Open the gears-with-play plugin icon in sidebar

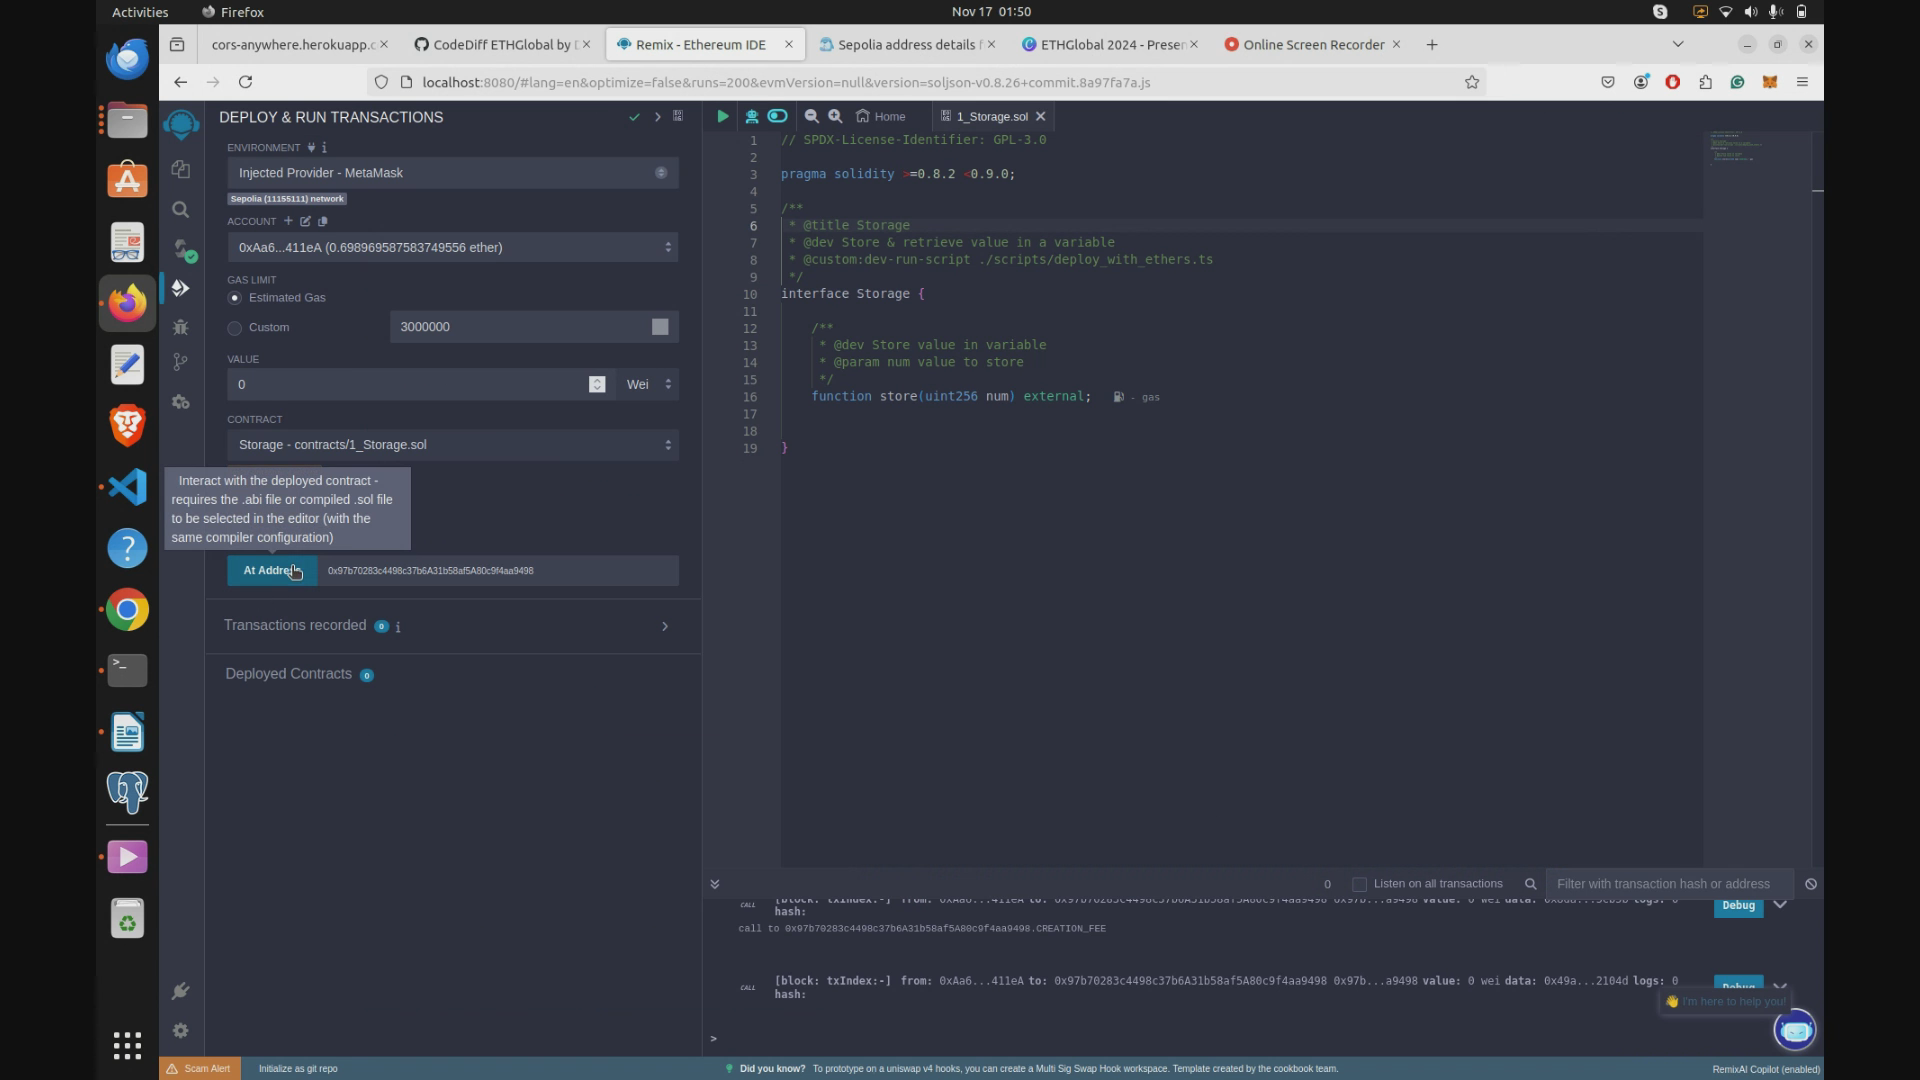181,402
